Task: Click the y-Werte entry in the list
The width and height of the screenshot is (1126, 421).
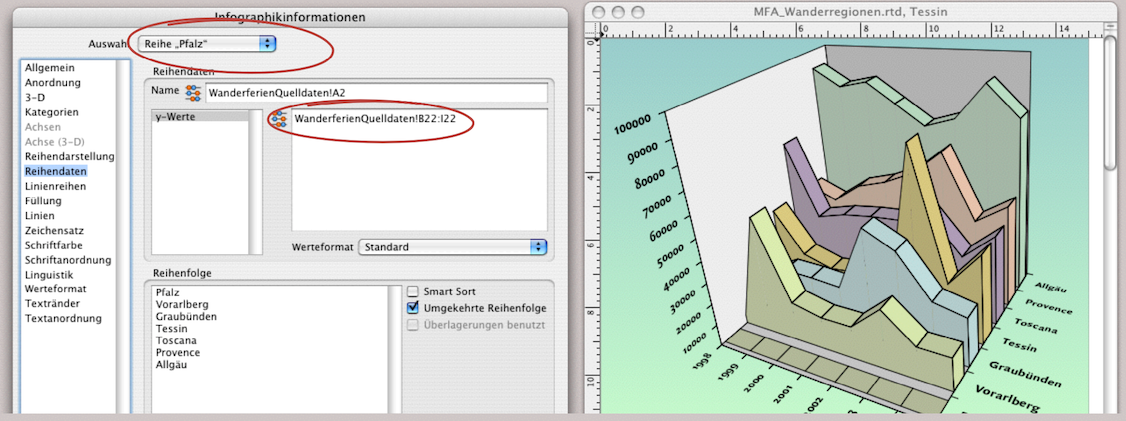Action: [176, 118]
